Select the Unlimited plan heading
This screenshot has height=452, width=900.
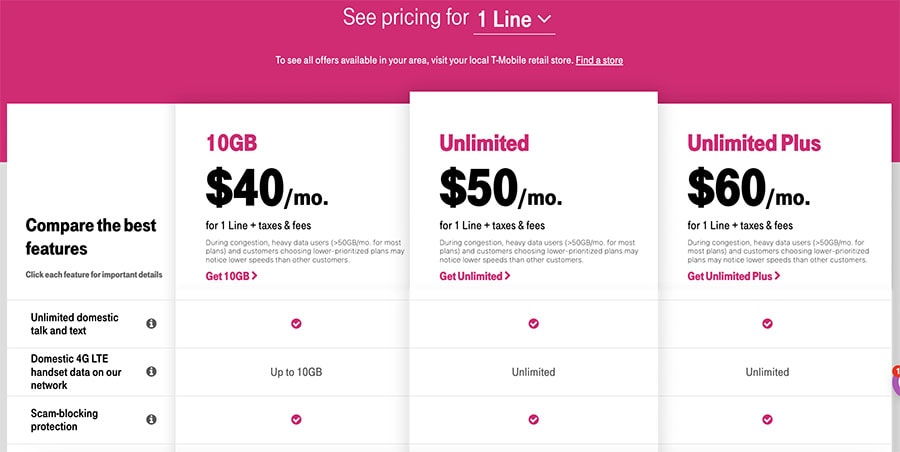484,143
